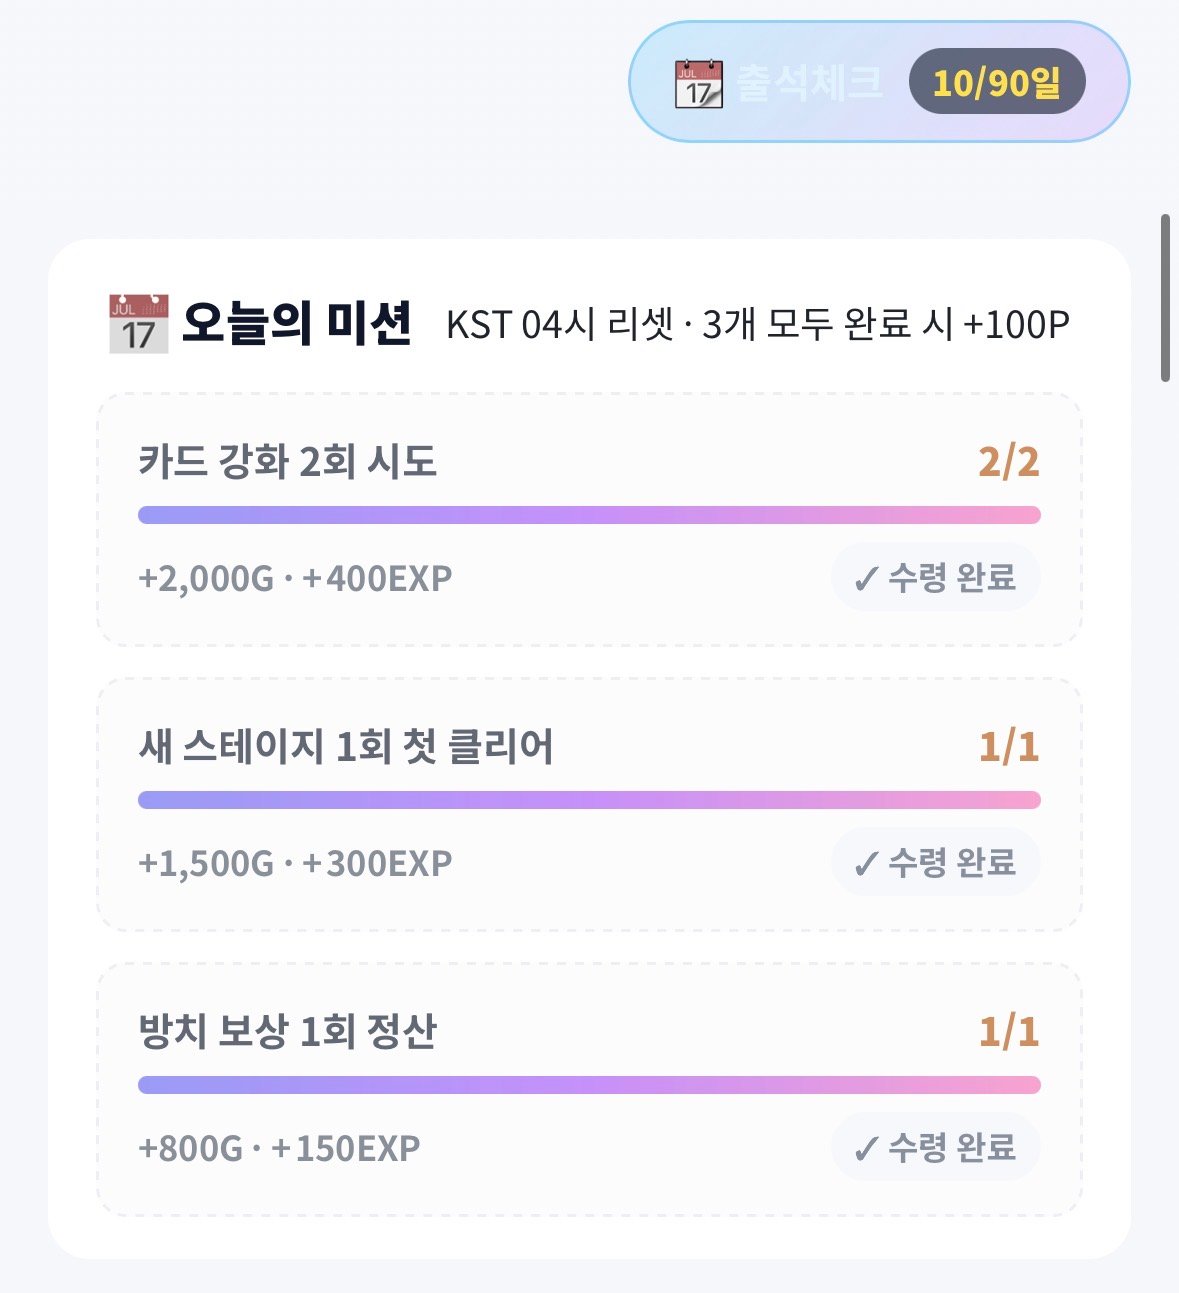Tap the 2/2 progress count
The height and width of the screenshot is (1293, 1179).
1009,462
